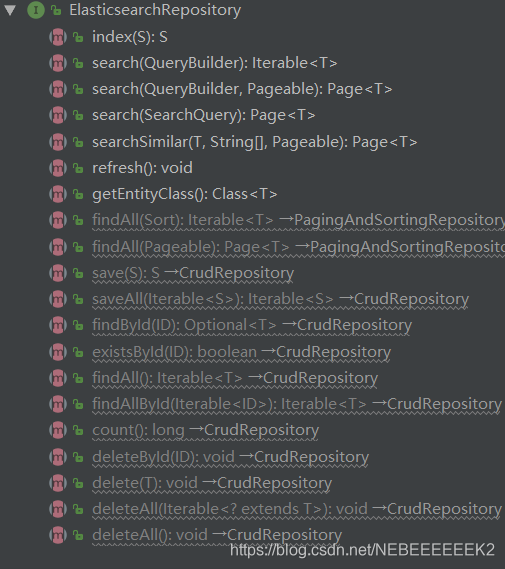Select inherited findAll(): Iterable<T> method
Screen dimensions: 505x569
point(235,378)
